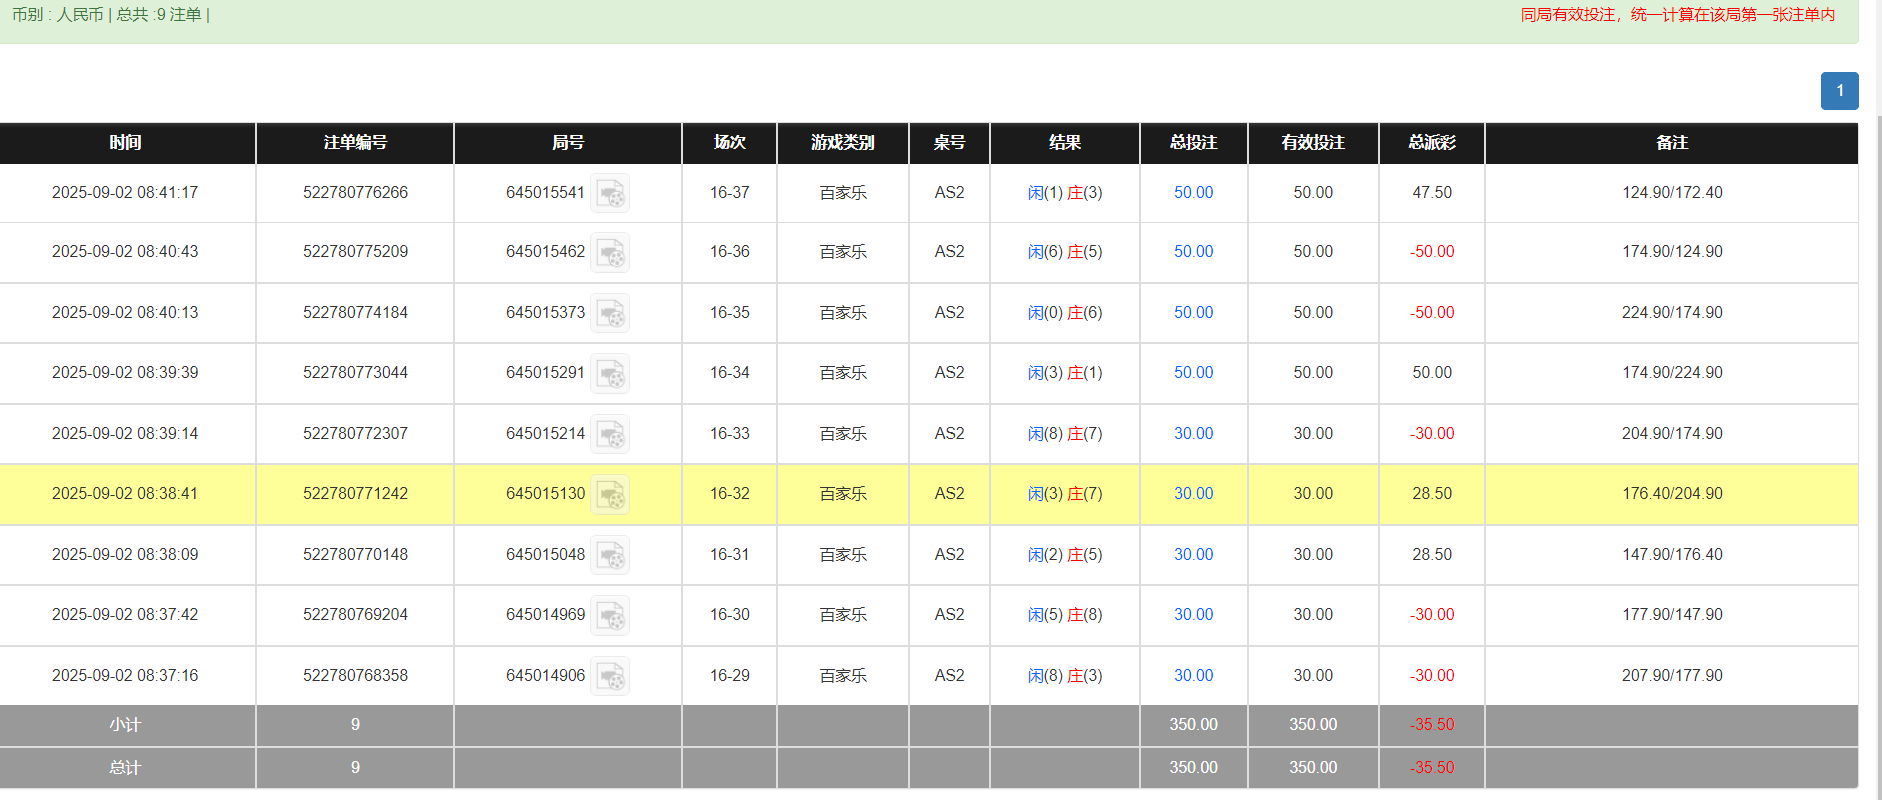Click replay icon beside round 645015048
The width and height of the screenshot is (1882, 800).
tap(609, 555)
